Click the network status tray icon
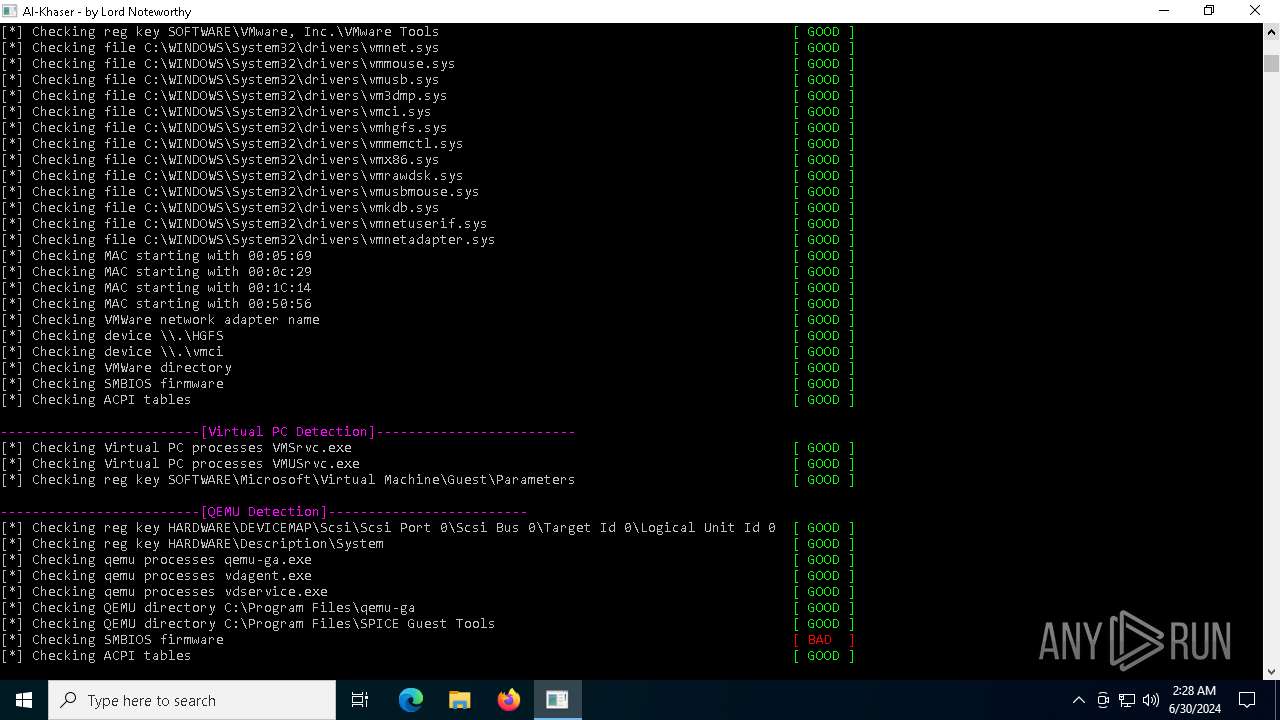1280x720 pixels. point(1127,700)
